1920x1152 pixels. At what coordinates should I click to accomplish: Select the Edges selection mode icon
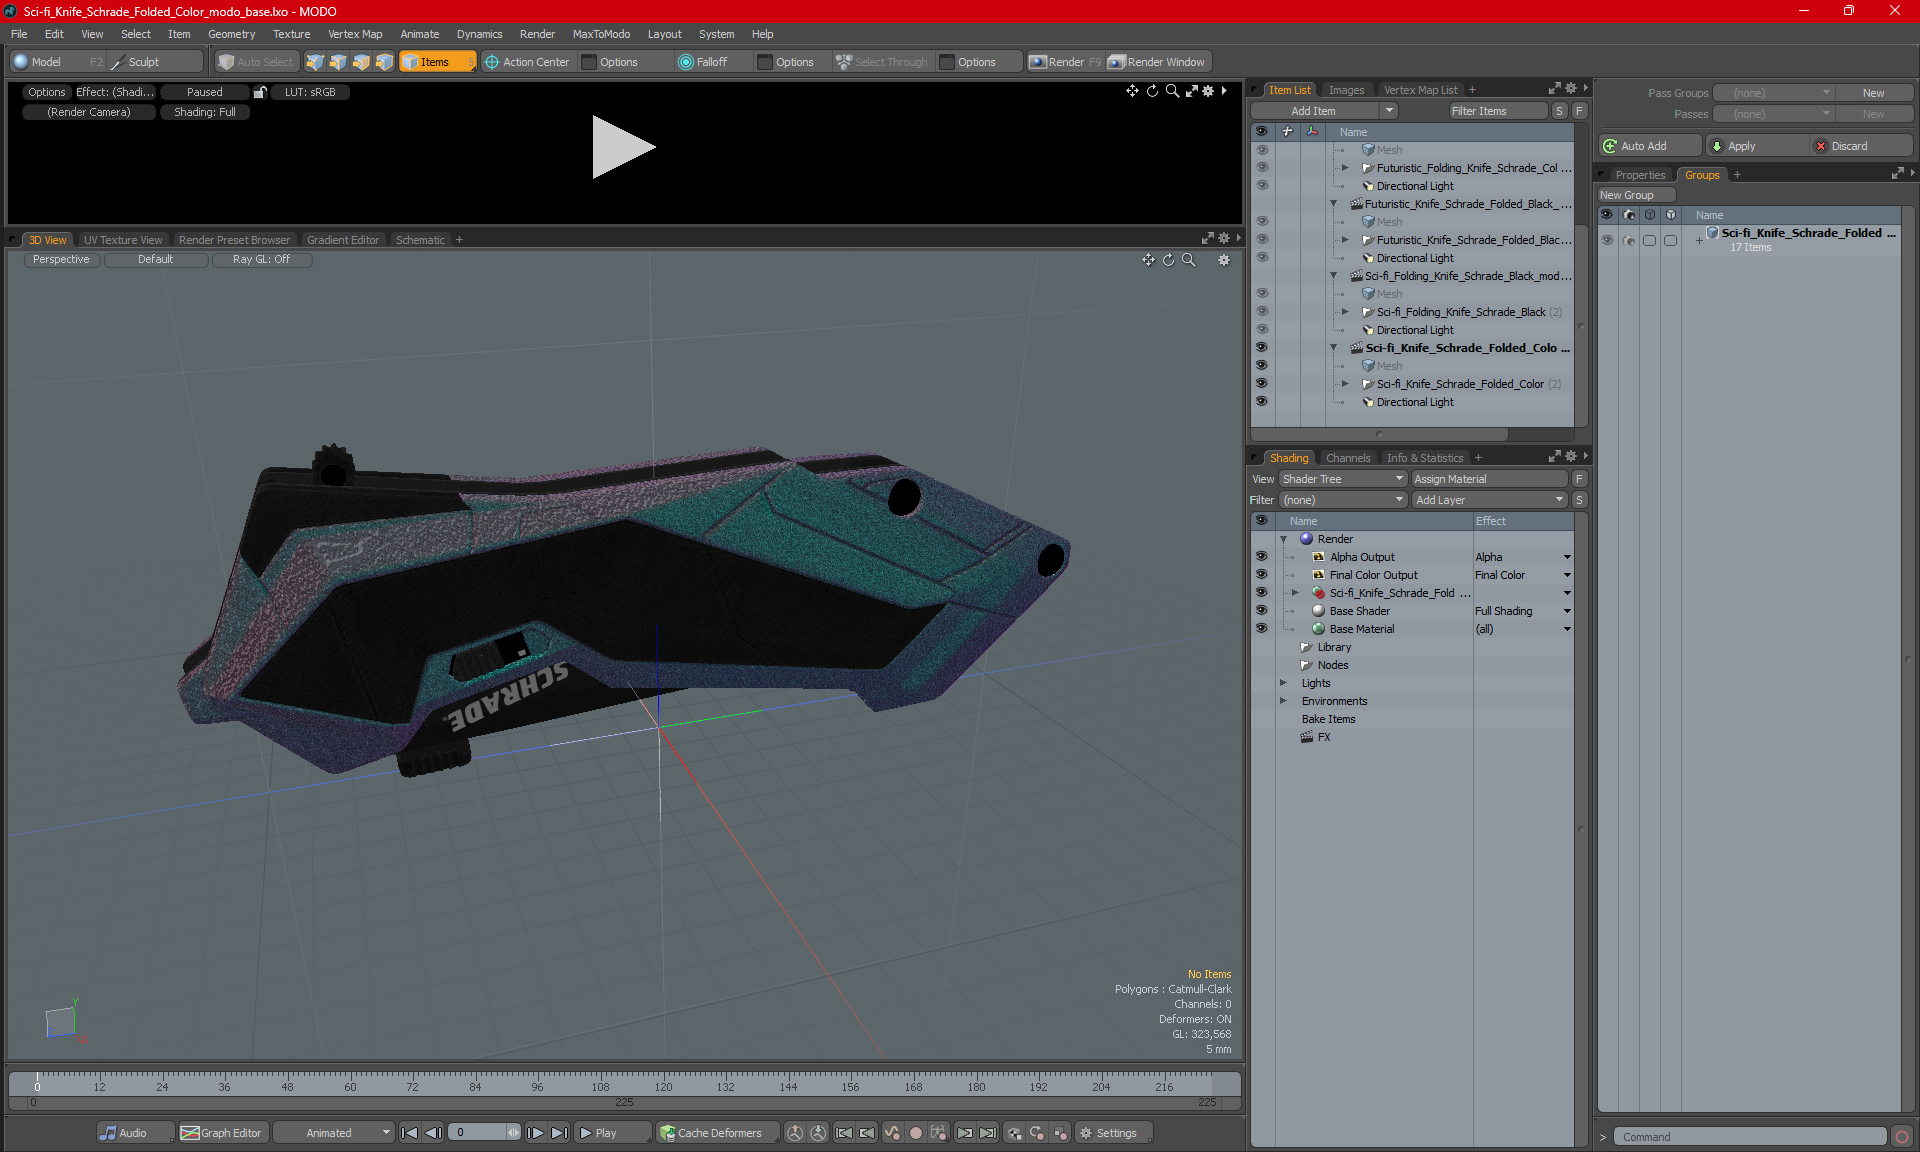338,62
